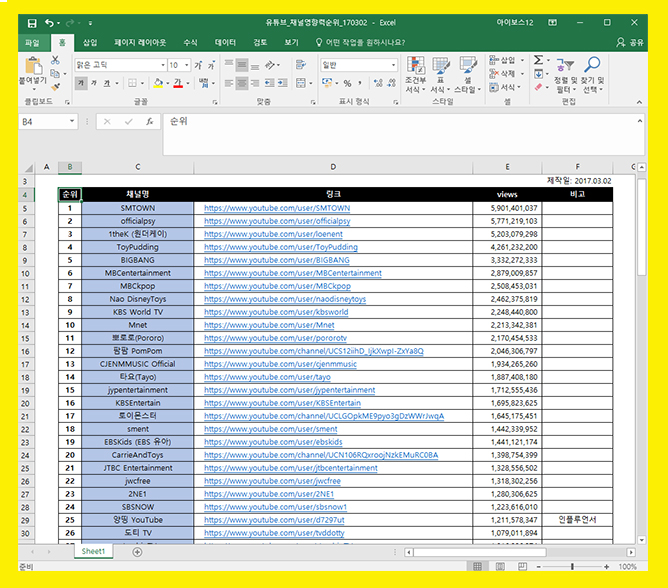This screenshot has width=668, height=588.
Task: Click the Borders grid icon
Action: [132, 83]
